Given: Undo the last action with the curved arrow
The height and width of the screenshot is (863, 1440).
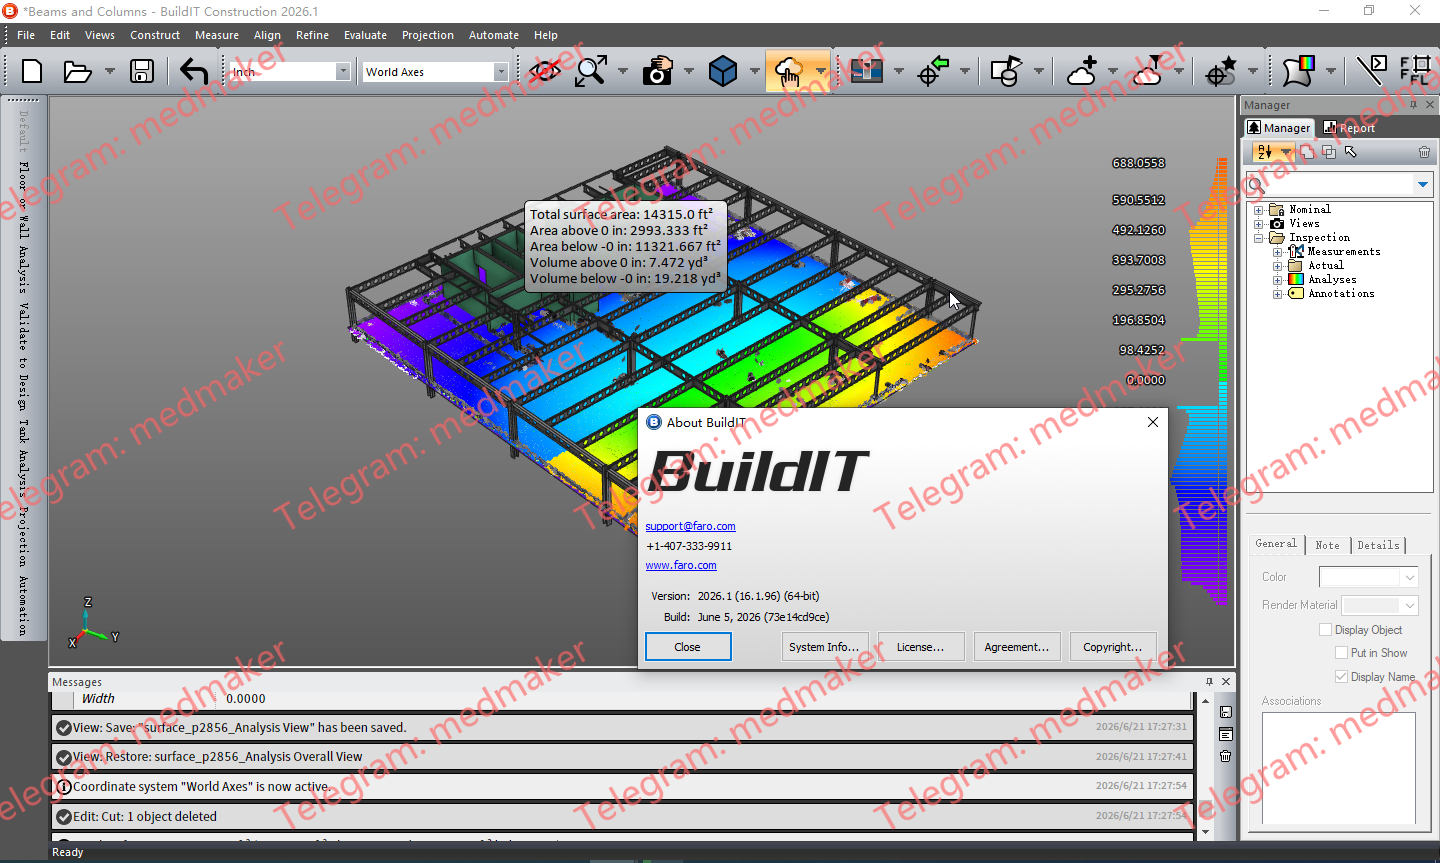Looking at the screenshot, I should [x=194, y=71].
